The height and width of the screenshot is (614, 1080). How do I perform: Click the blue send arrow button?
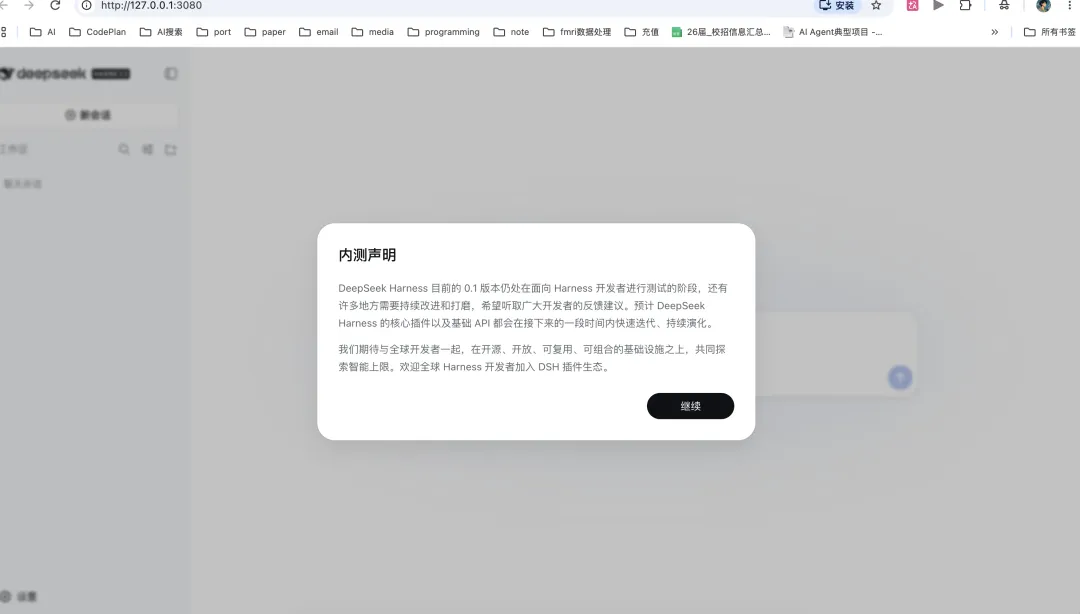(900, 377)
